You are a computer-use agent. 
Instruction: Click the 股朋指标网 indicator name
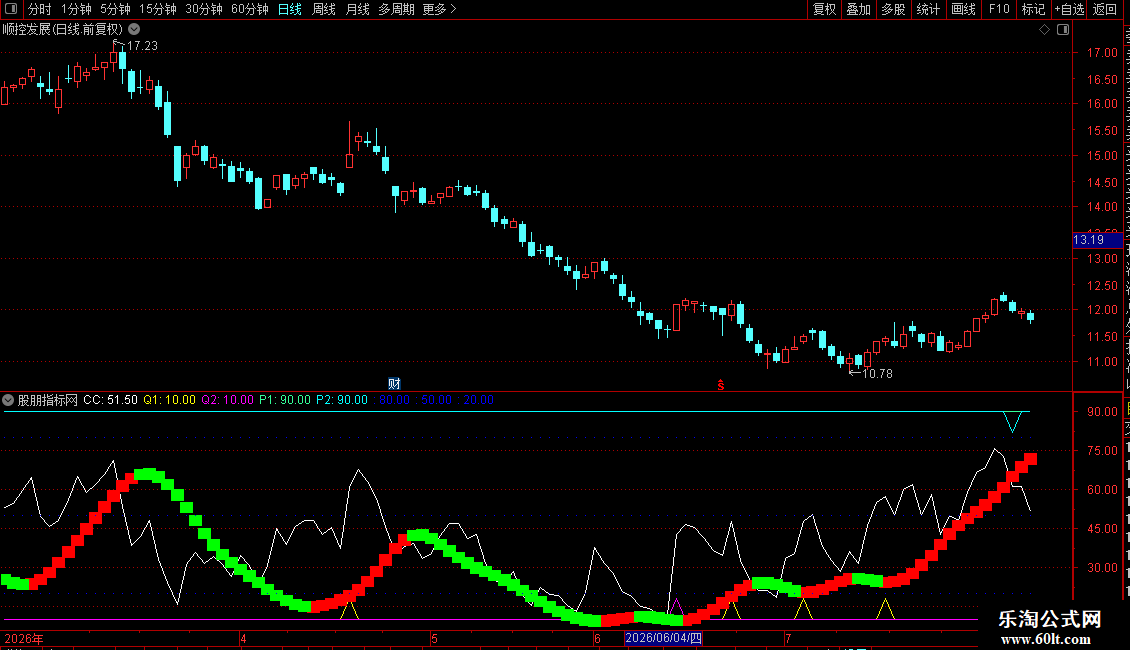coord(48,400)
